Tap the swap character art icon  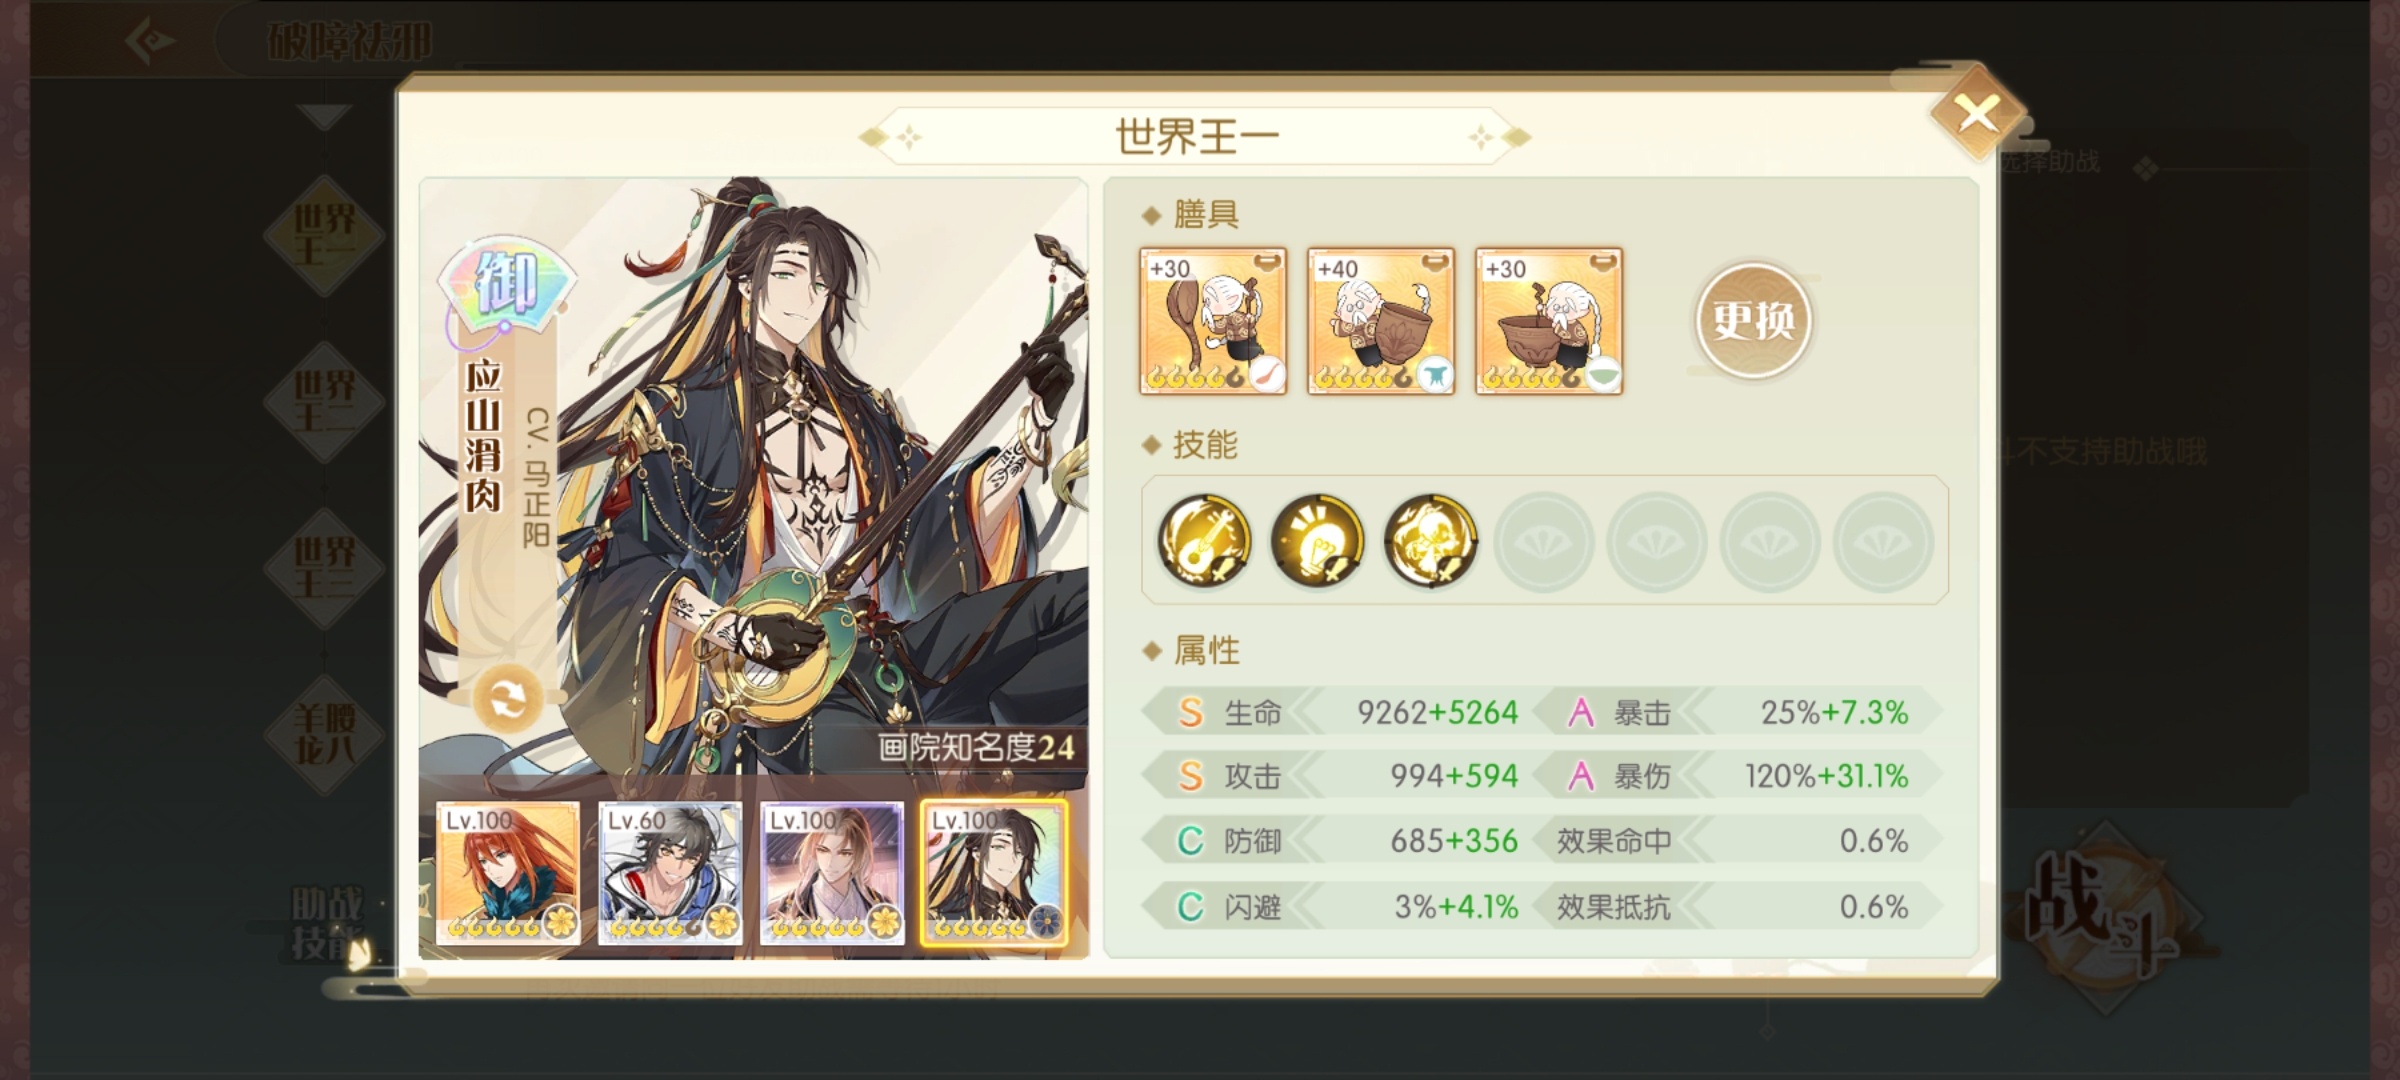coord(507,699)
